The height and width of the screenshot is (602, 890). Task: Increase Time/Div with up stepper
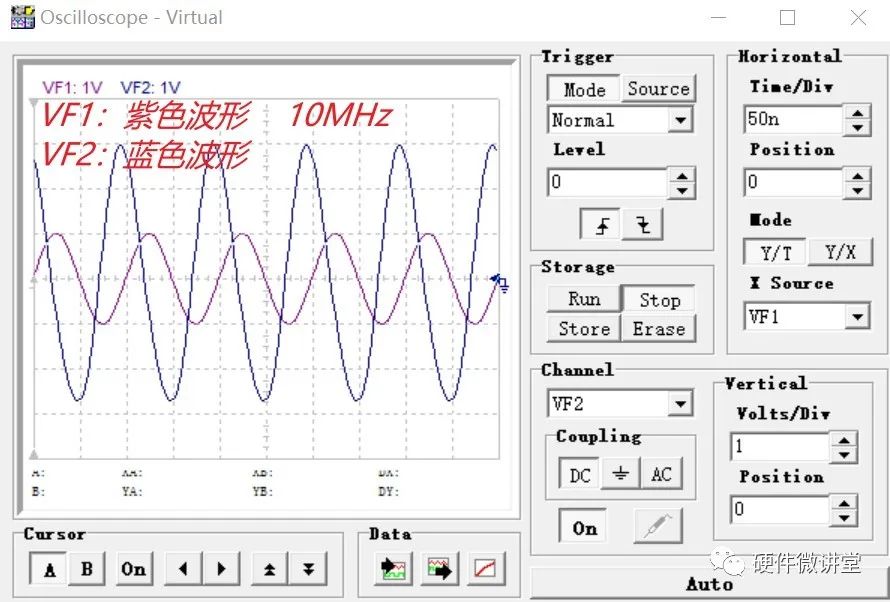(x=857, y=113)
